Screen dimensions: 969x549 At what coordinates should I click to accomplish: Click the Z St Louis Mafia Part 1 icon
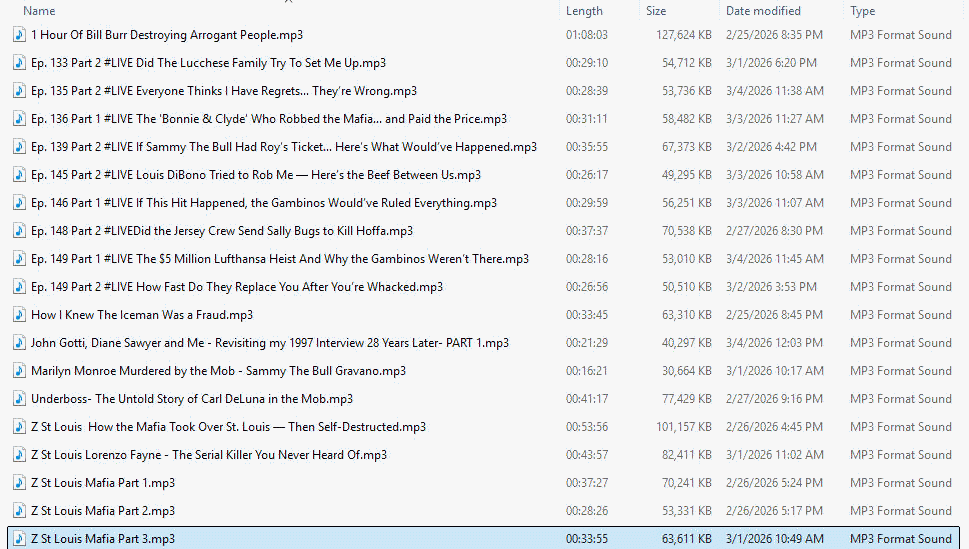tap(19, 483)
